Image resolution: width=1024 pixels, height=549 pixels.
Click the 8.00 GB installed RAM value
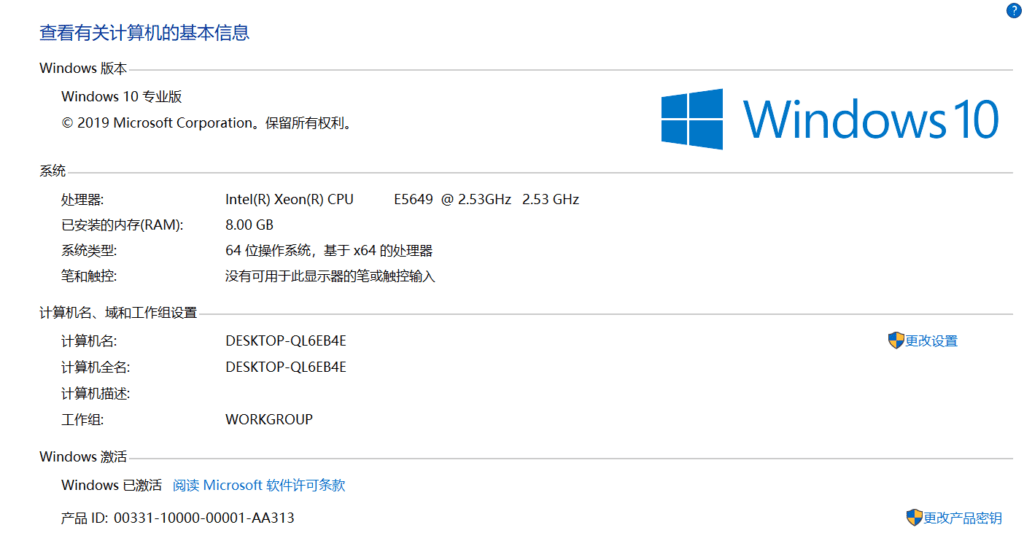[x=249, y=225]
